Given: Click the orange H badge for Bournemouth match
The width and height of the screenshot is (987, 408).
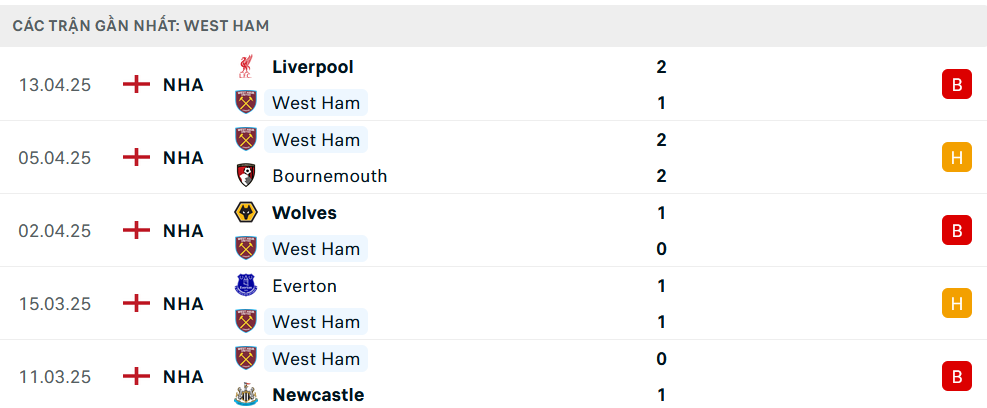Looking at the screenshot, I should [x=956, y=158].
